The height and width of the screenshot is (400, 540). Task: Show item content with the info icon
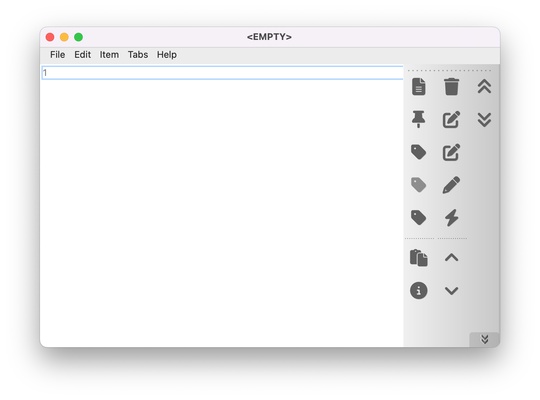[418, 290]
